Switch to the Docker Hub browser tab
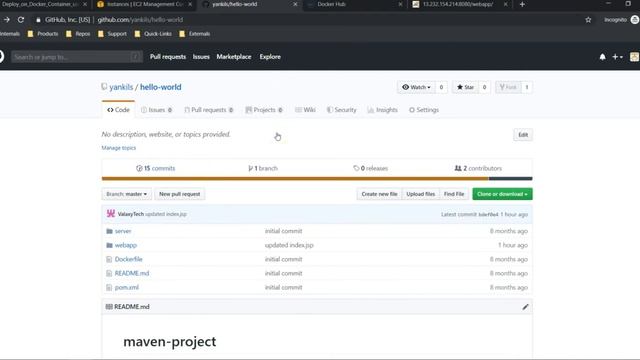Image resolution: width=640 pixels, height=360 pixels. 354,4
